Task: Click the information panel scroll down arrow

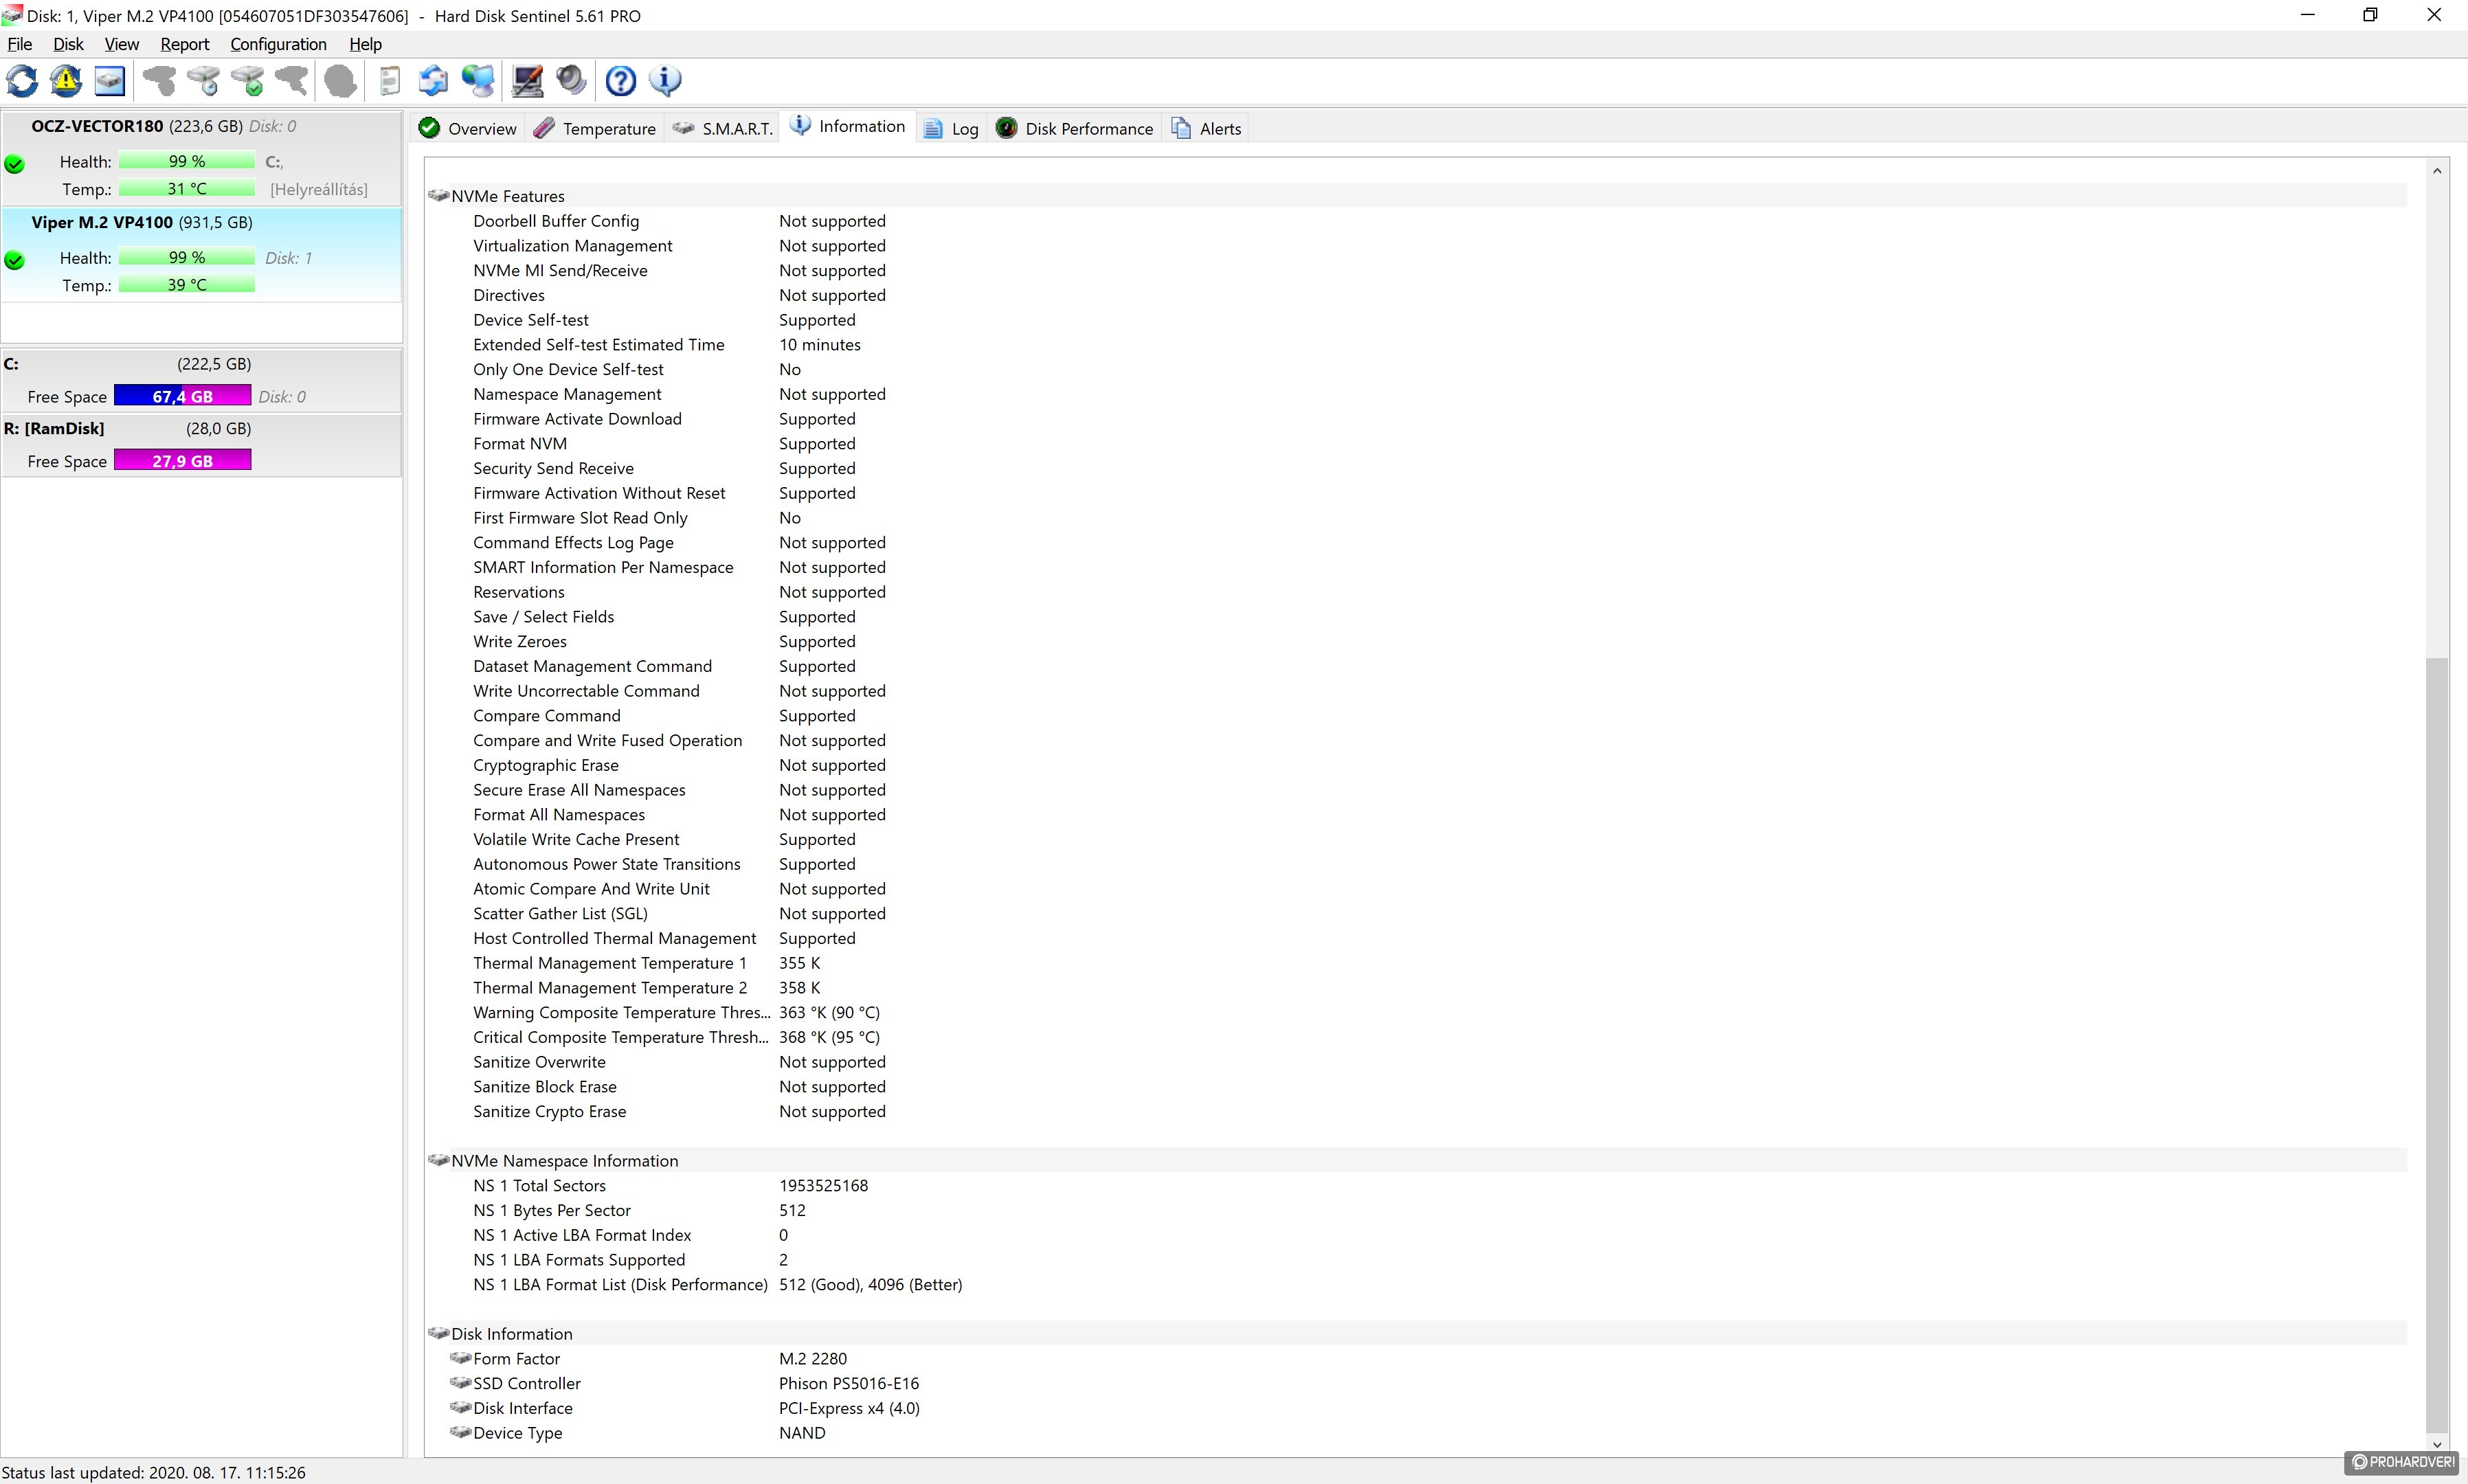Action: (x=2437, y=1443)
